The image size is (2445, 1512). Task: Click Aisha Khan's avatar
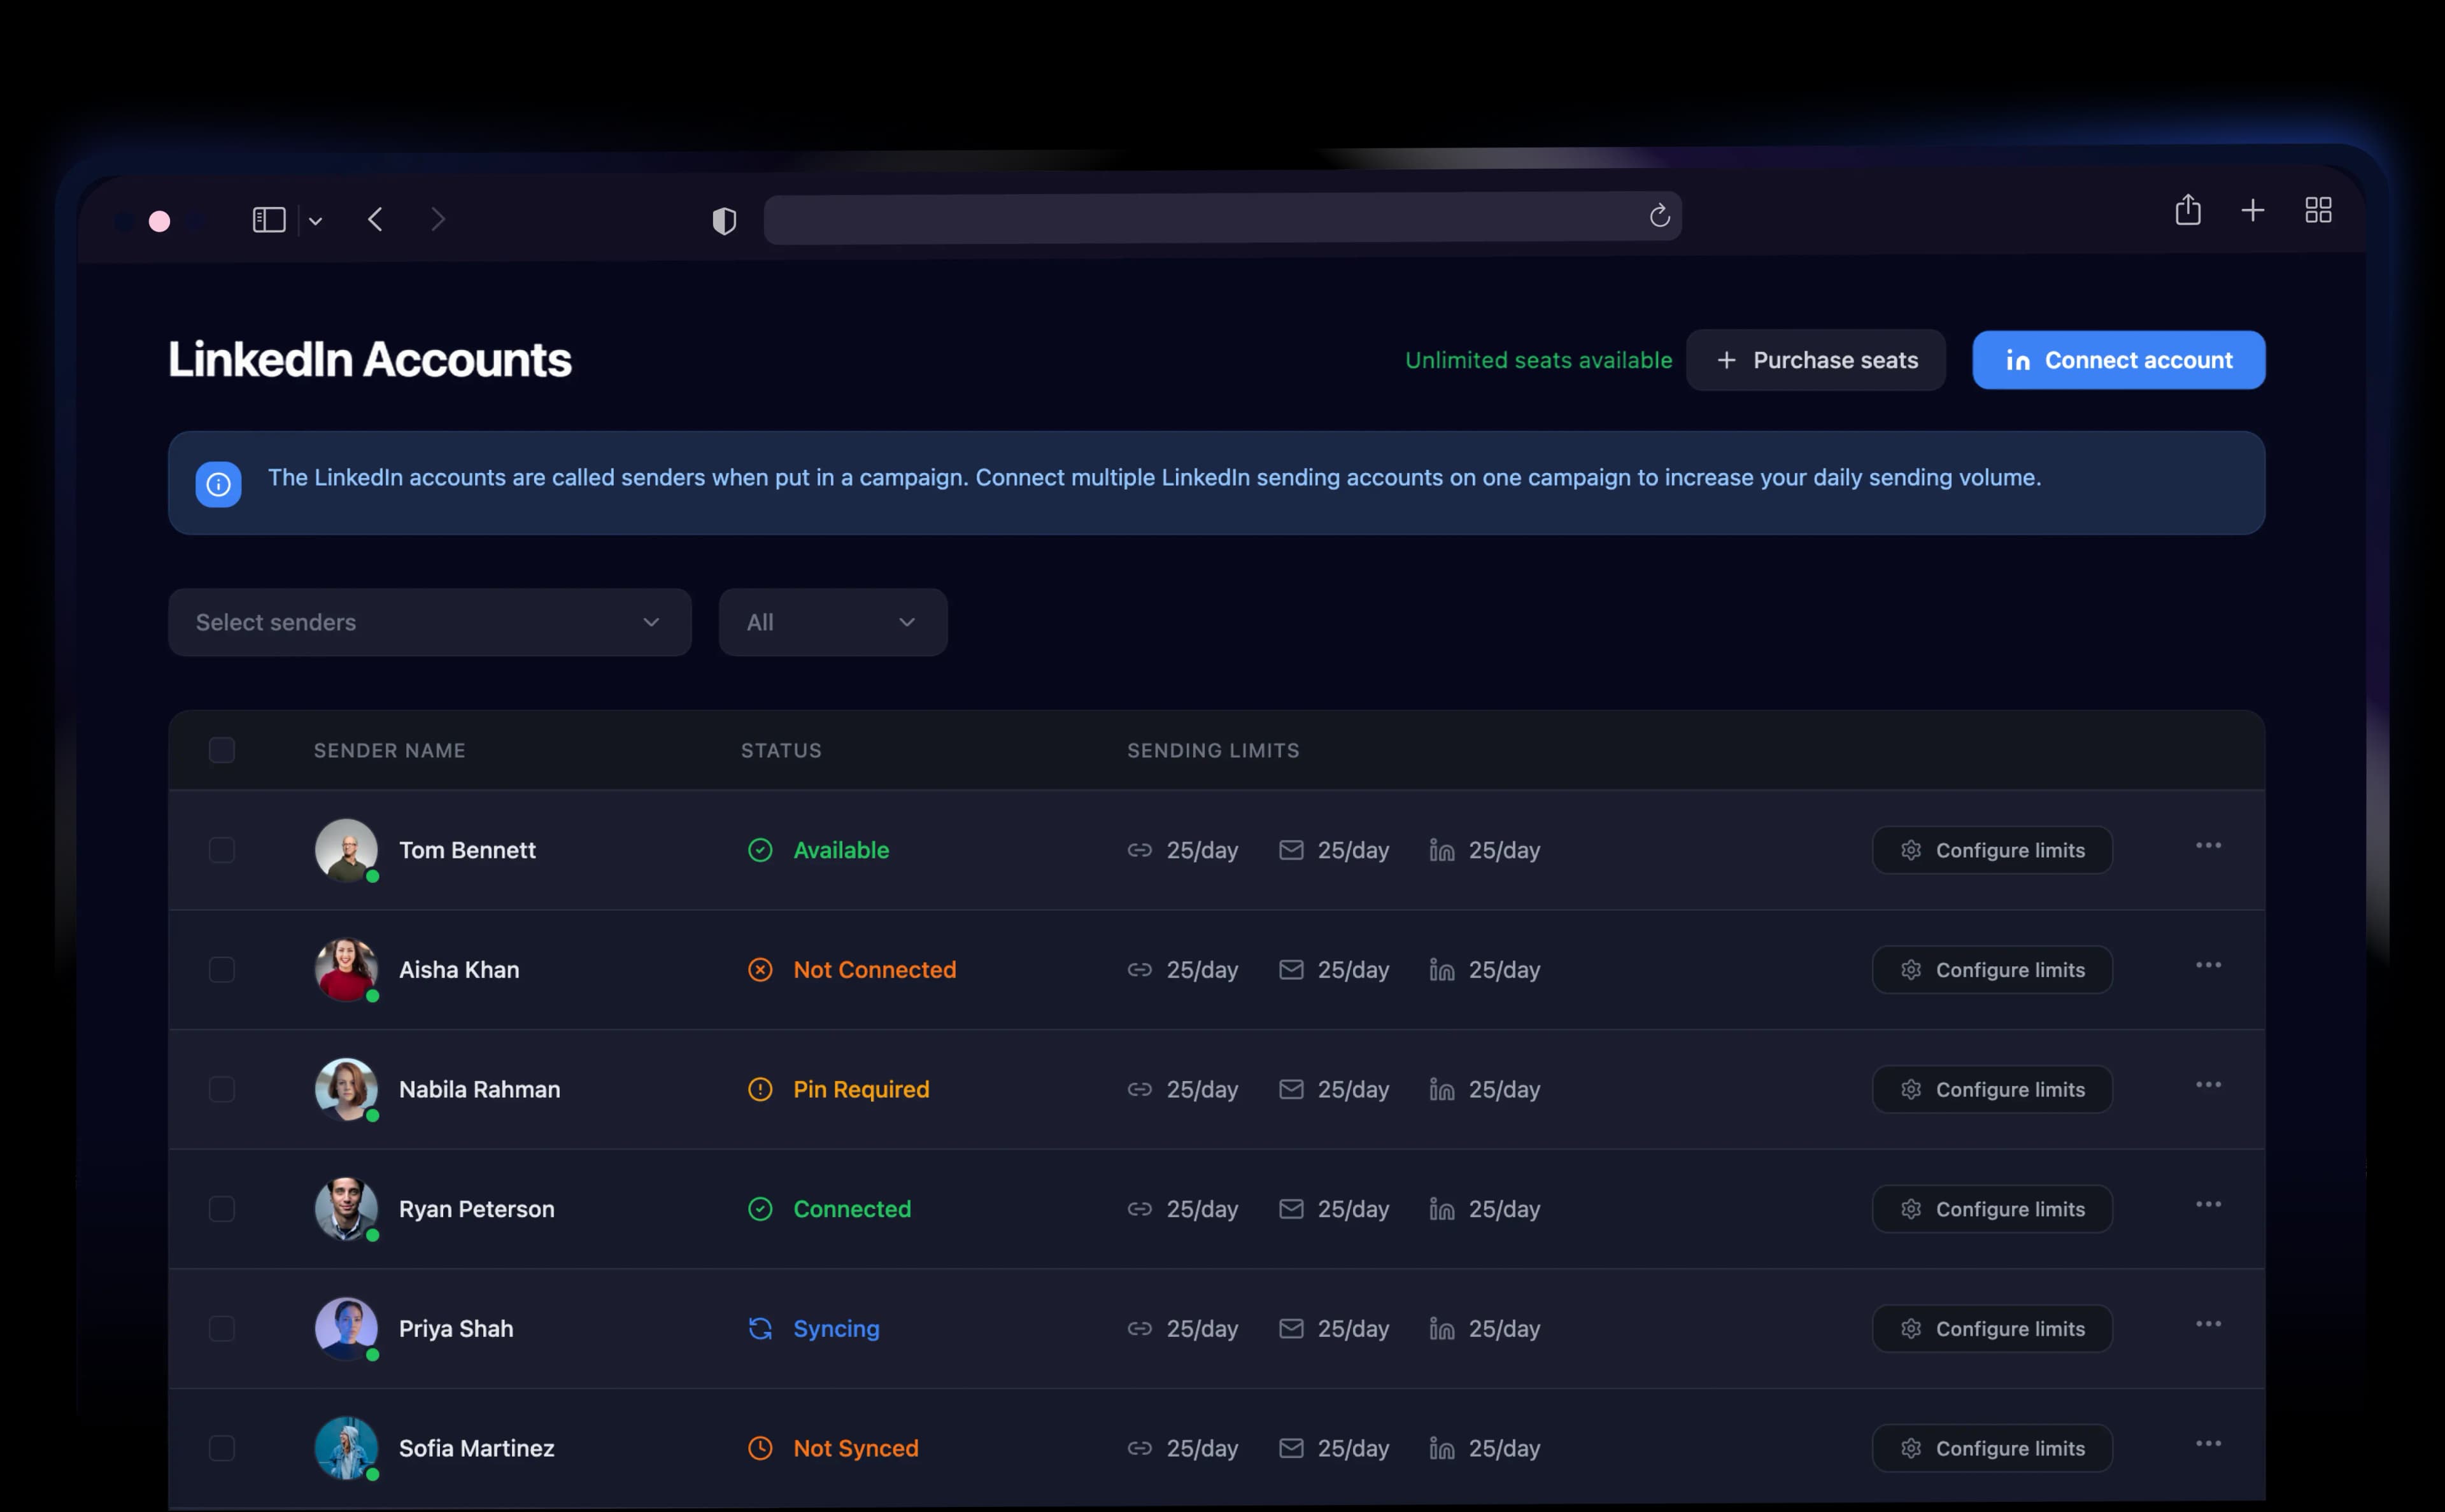(346, 970)
